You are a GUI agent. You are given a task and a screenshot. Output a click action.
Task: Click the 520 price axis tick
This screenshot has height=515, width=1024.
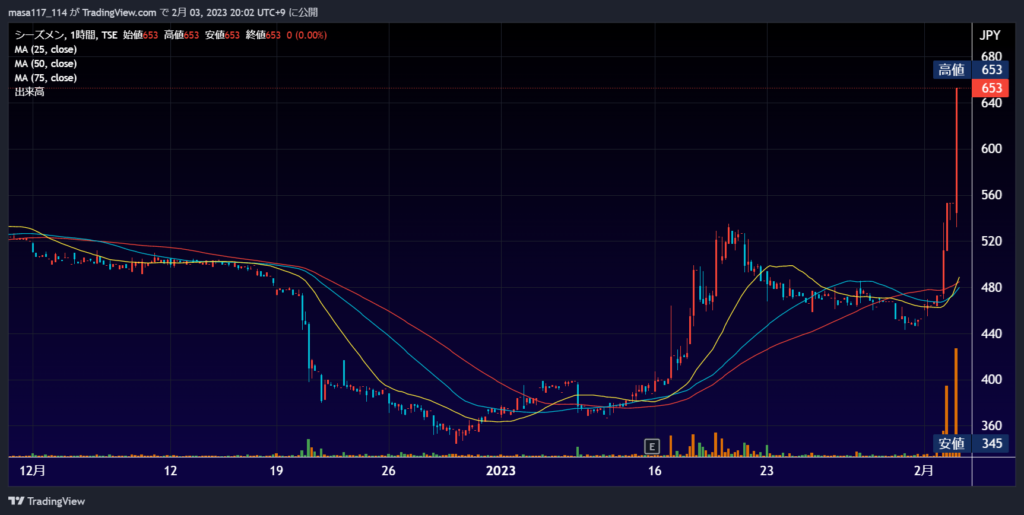pyautogui.click(x=991, y=242)
